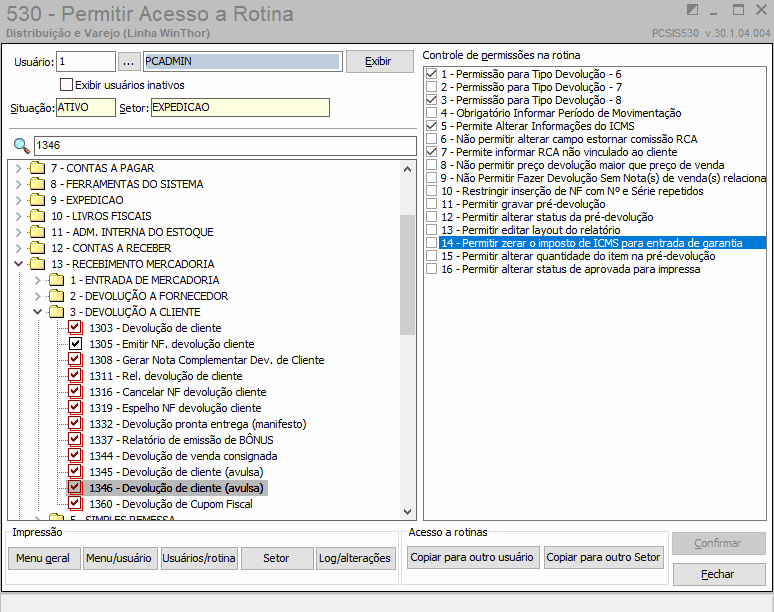Enable permission 8 - preço devolução maior
Screen dimensions: 774x612
(431, 165)
